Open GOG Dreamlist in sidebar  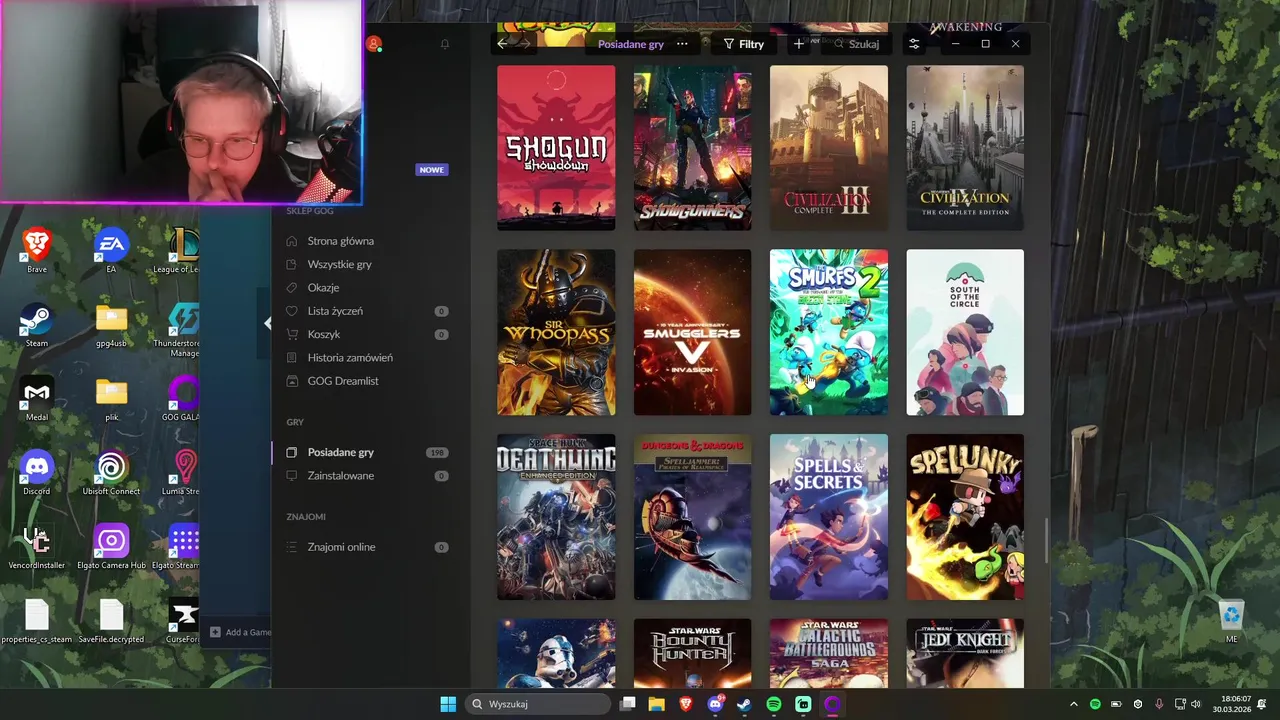(342, 381)
